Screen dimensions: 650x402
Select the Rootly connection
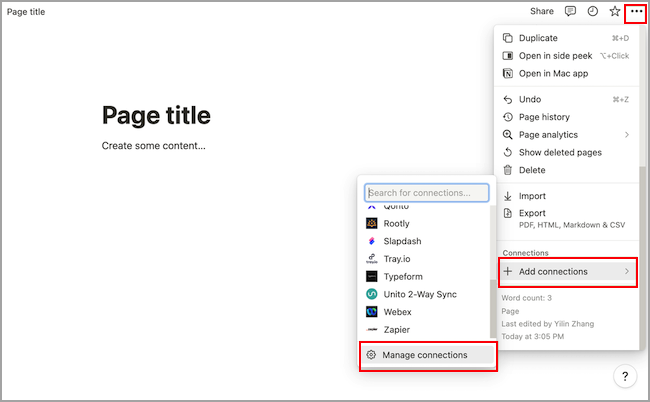tap(426, 224)
